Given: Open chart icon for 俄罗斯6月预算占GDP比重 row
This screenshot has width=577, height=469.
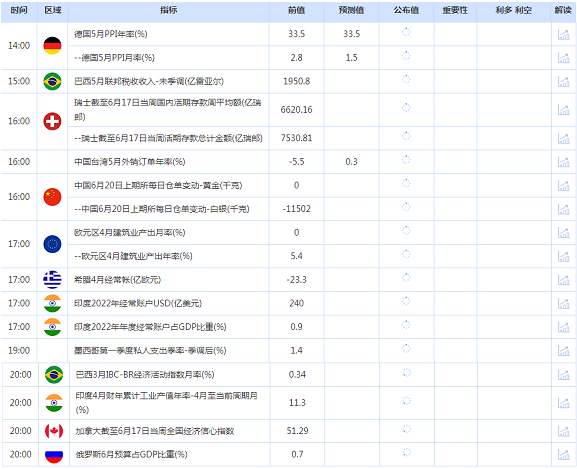Looking at the screenshot, I should pos(563,454).
